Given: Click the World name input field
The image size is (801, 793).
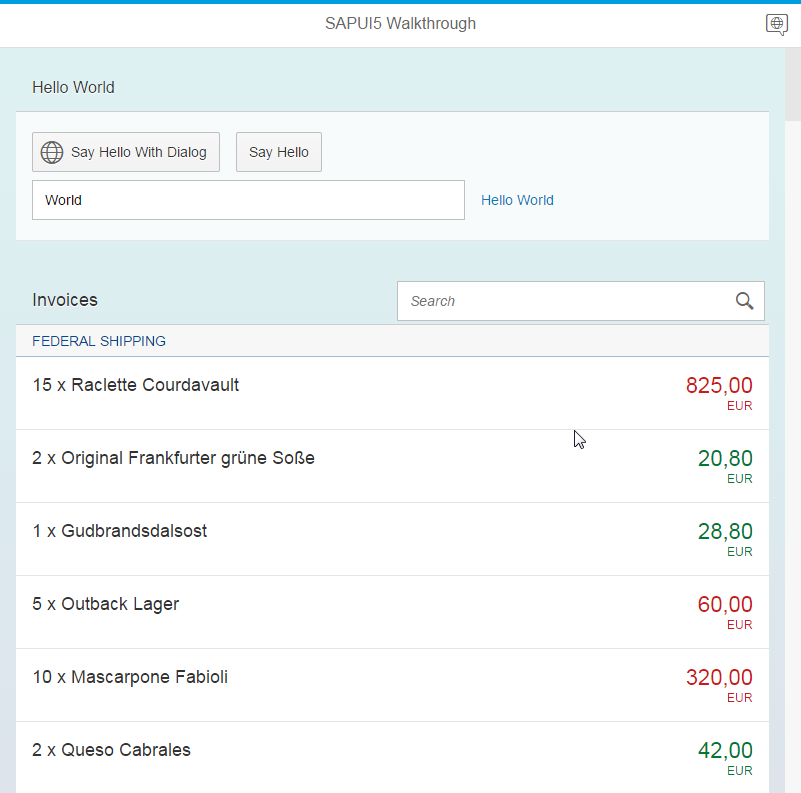Looking at the screenshot, I should [x=248, y=200].
